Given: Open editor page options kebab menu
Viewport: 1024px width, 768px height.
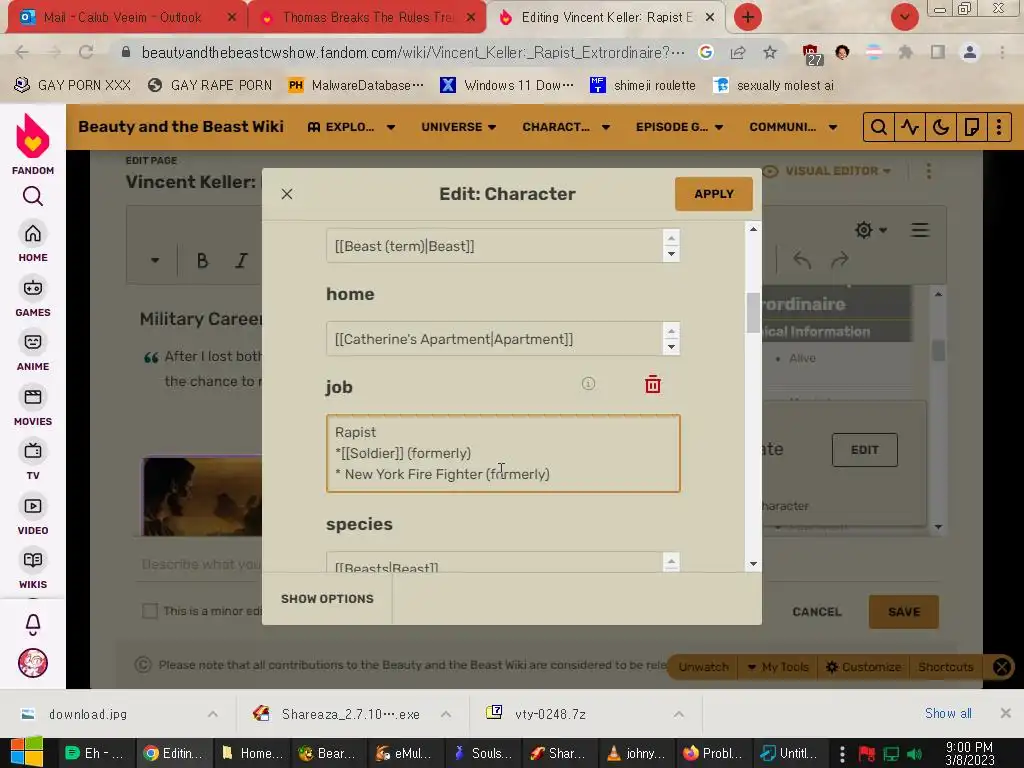Looking at the screenshot, I should [x=929, y=171].
